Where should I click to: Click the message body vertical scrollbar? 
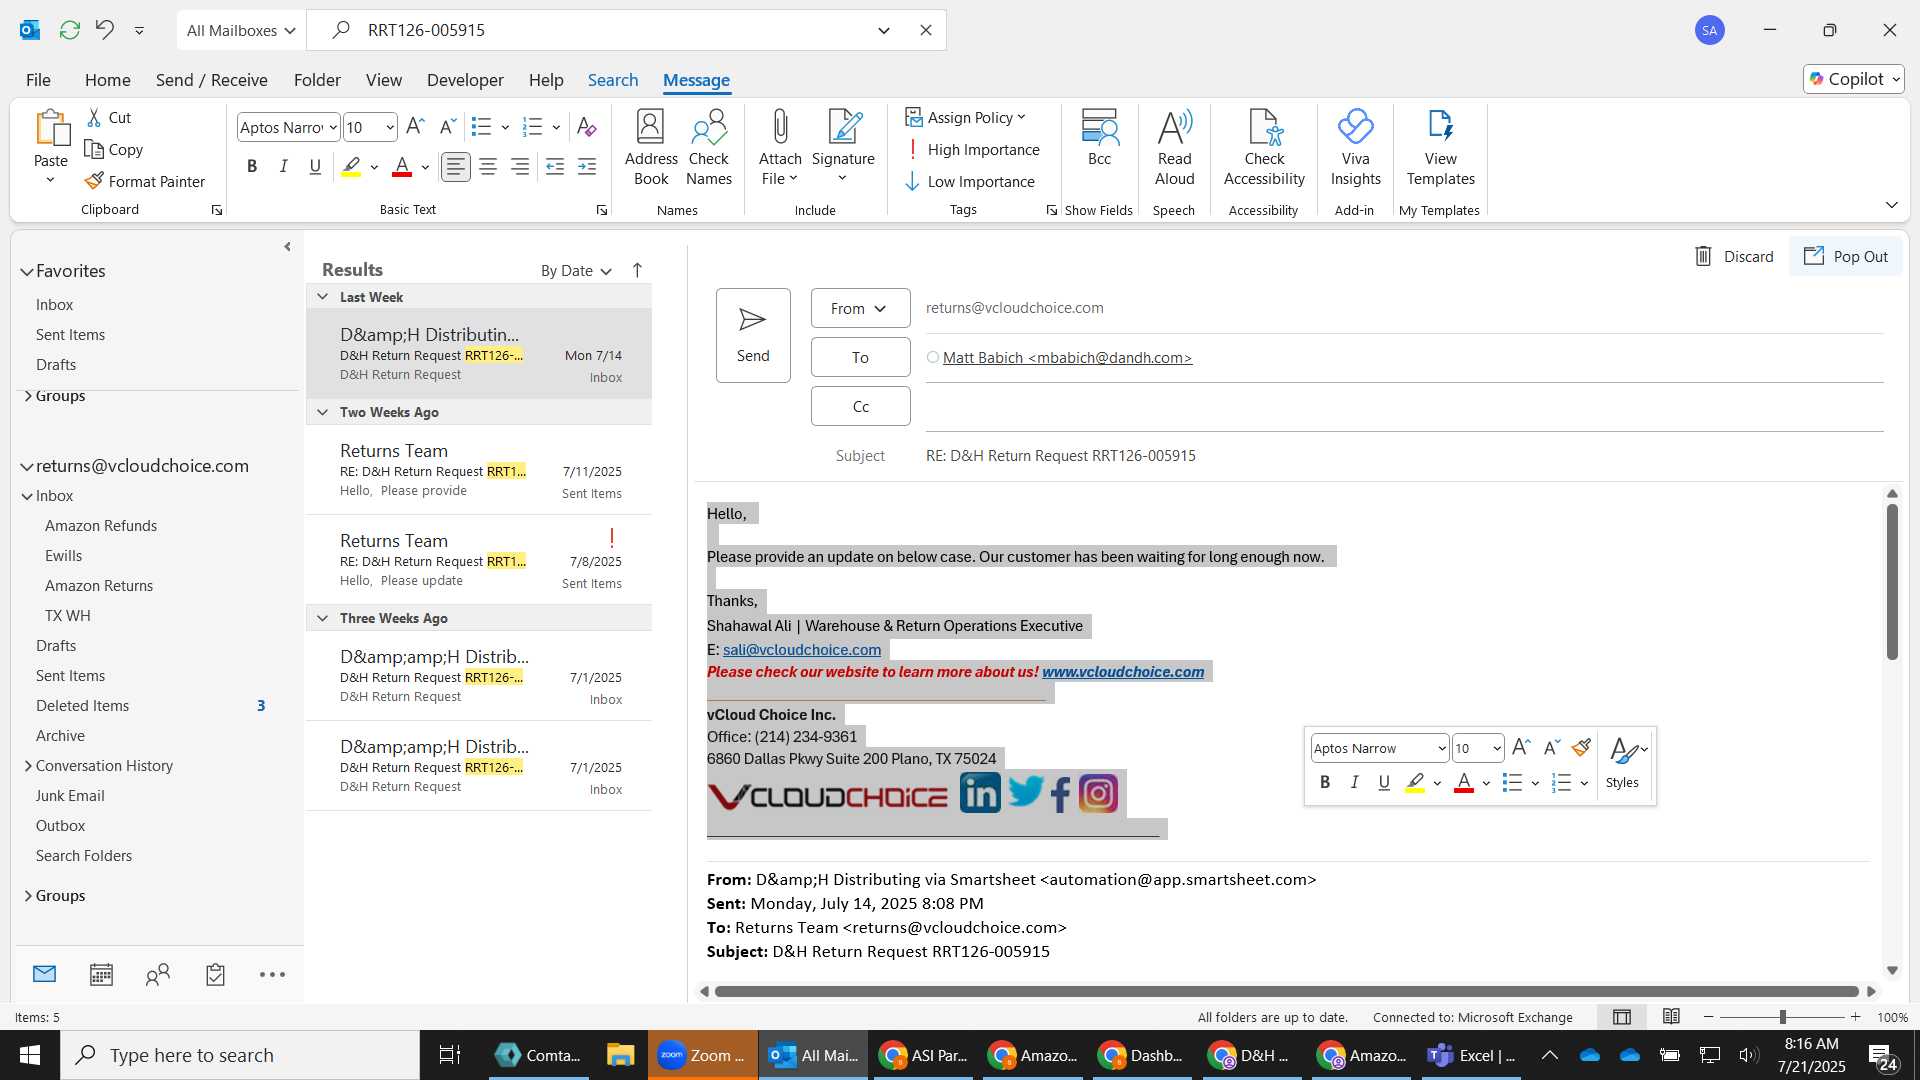(1892, 582)
